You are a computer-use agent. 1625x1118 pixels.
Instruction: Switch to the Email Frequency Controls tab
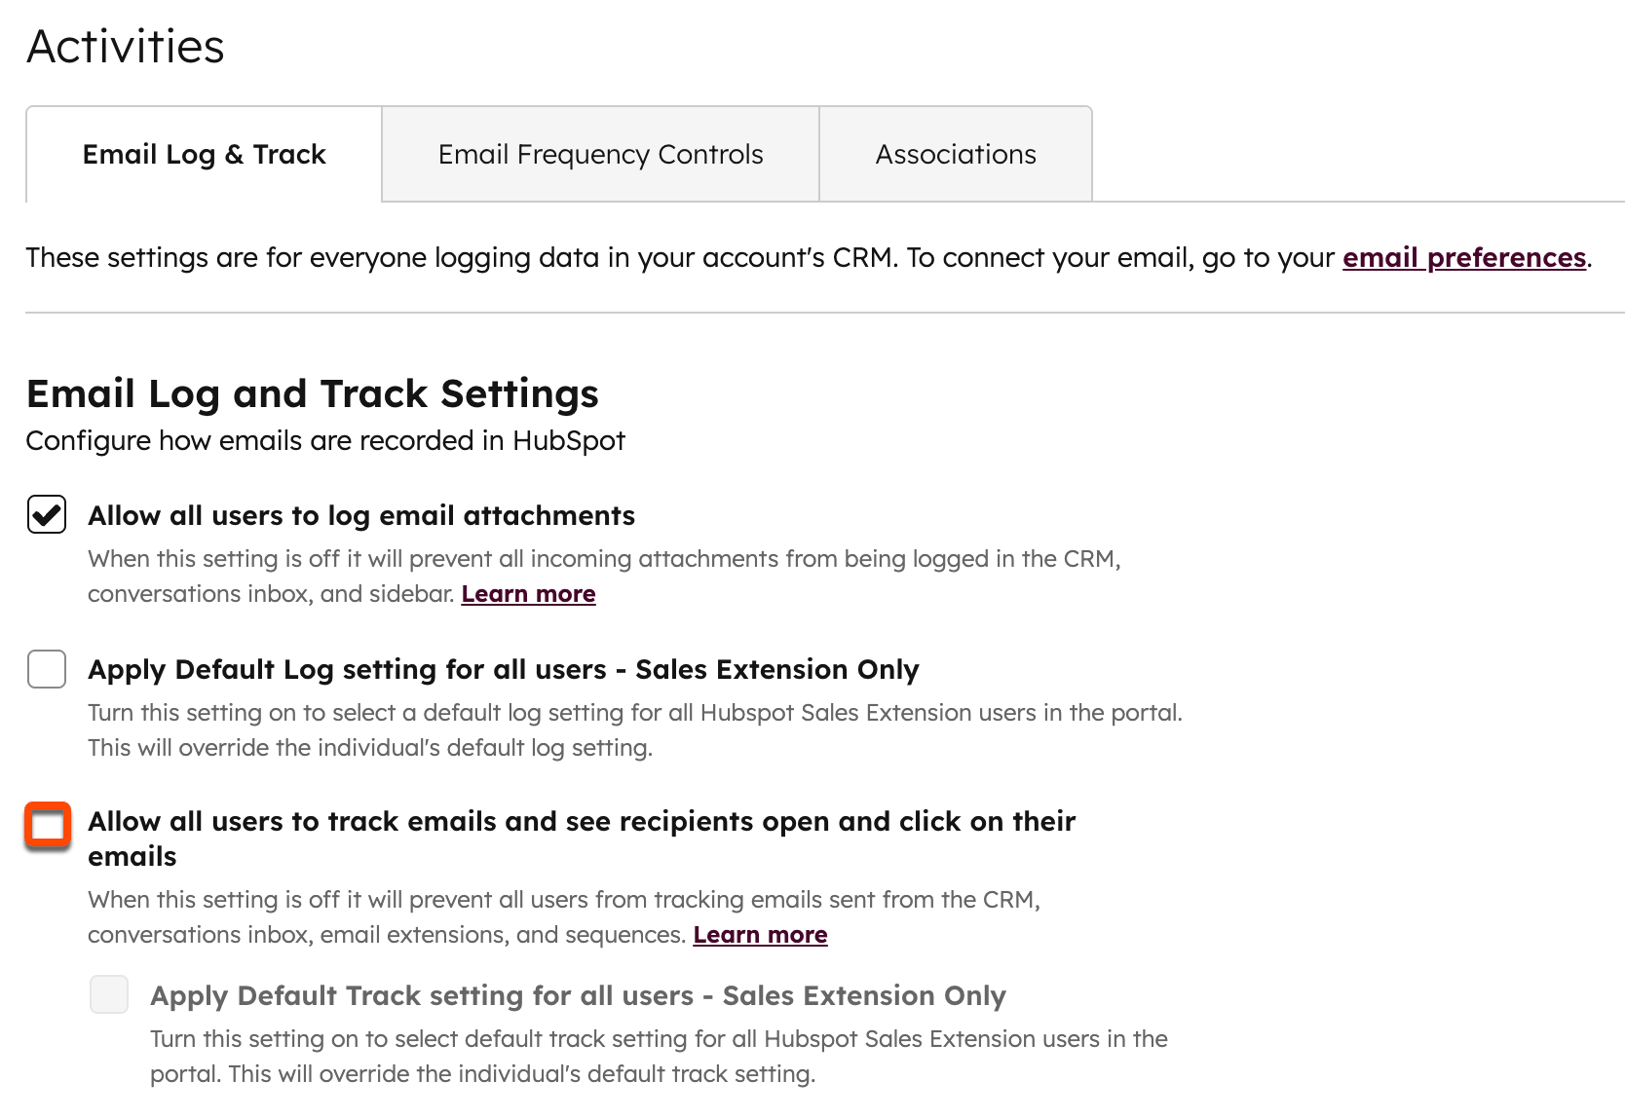(599, 154)
